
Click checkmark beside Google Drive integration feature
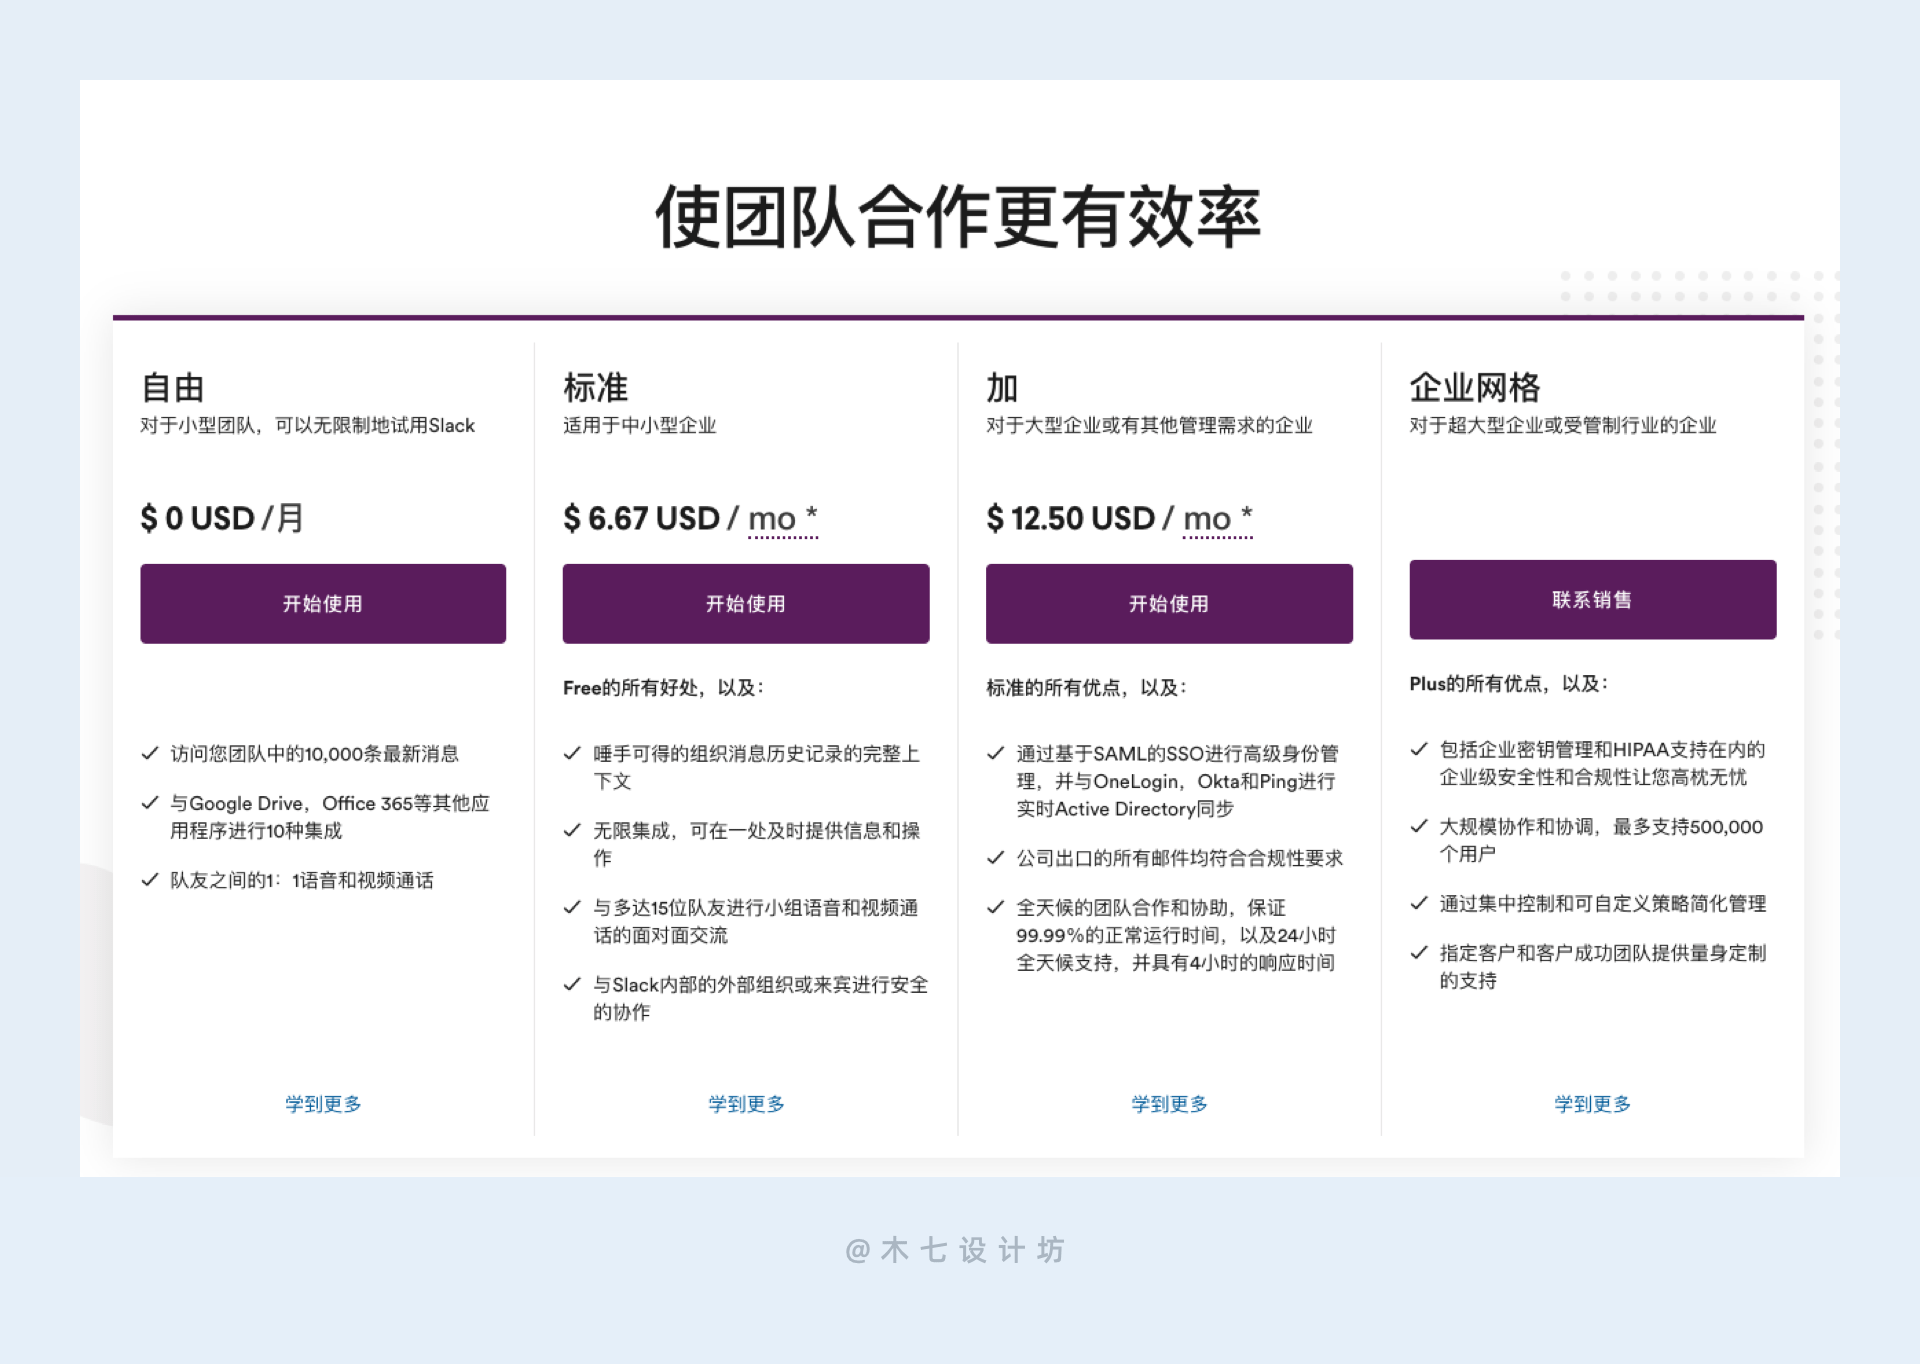pos(150,802)
